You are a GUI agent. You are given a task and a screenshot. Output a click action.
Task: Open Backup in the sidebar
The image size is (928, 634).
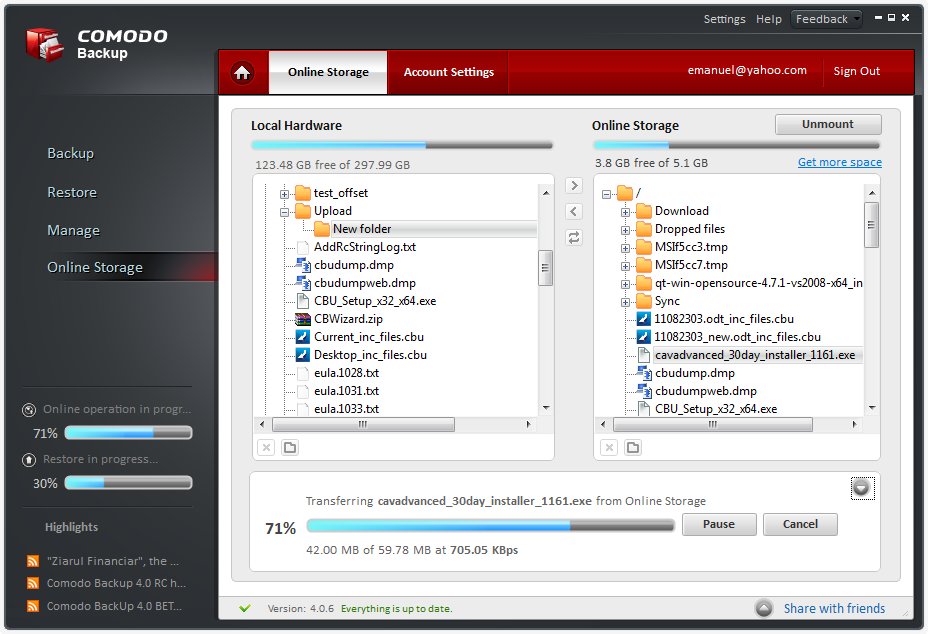(70, 153)
